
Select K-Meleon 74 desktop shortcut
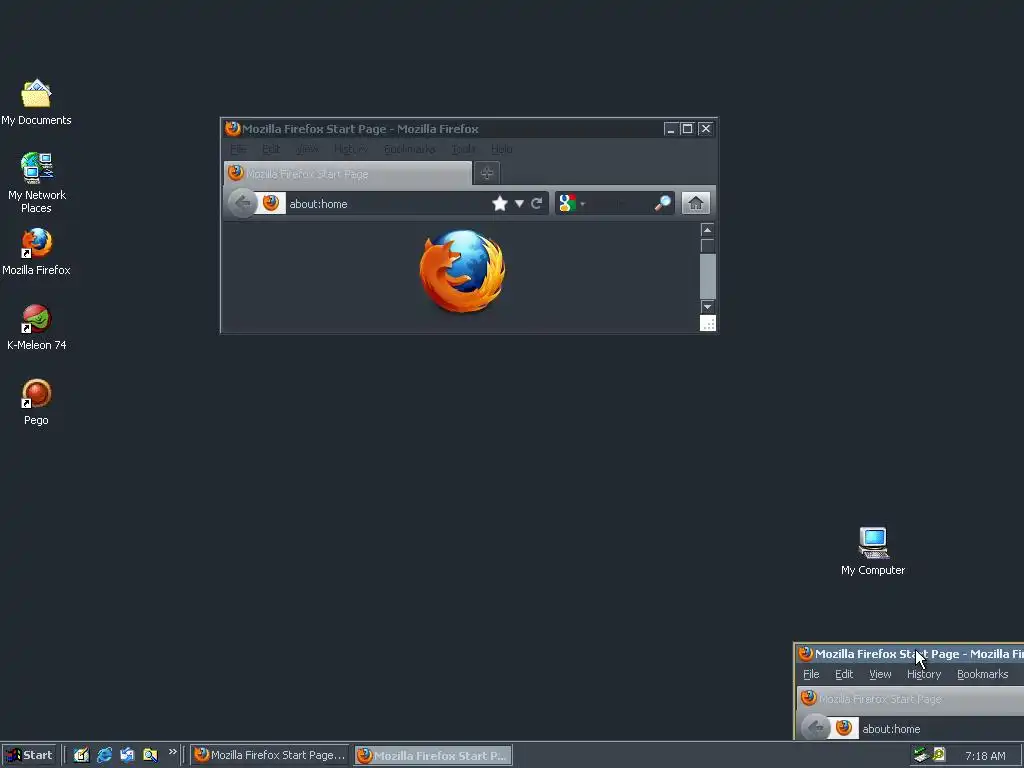pyautogui.click(x=37, y=327)
